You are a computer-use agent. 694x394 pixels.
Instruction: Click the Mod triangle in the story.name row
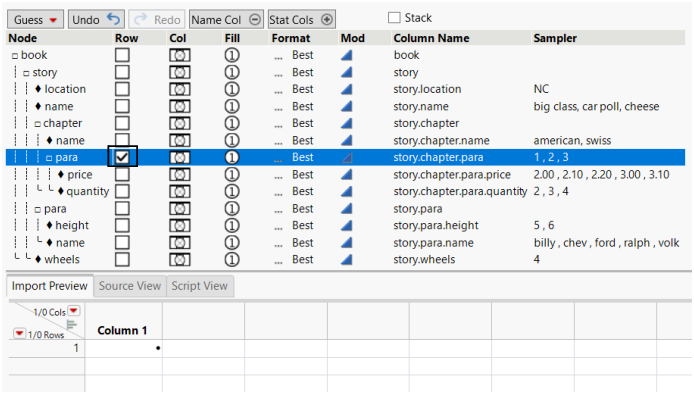347,106
